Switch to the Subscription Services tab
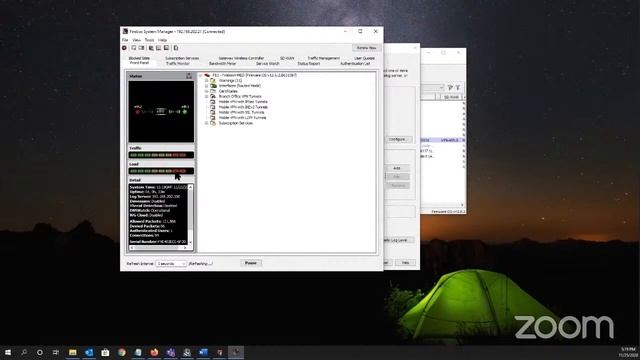The width and height of the screenshot is (640, 360). point(182,58)
